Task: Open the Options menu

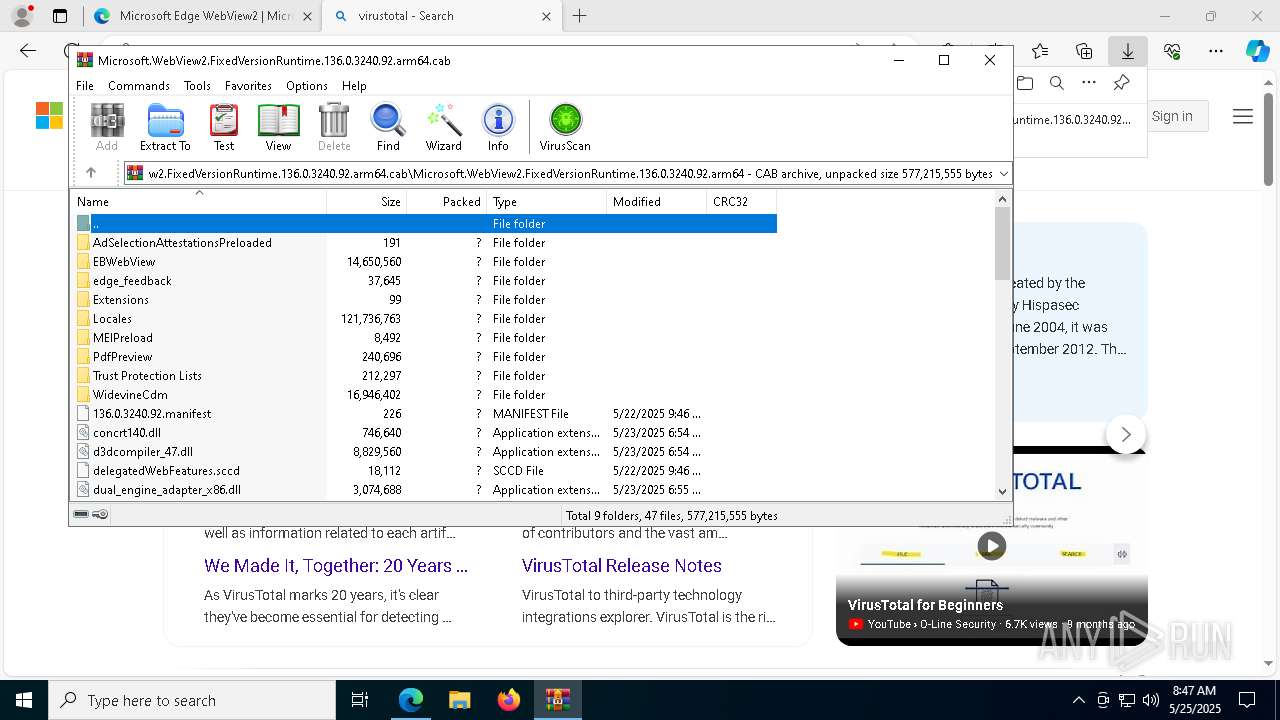Action: pos(307,86)
